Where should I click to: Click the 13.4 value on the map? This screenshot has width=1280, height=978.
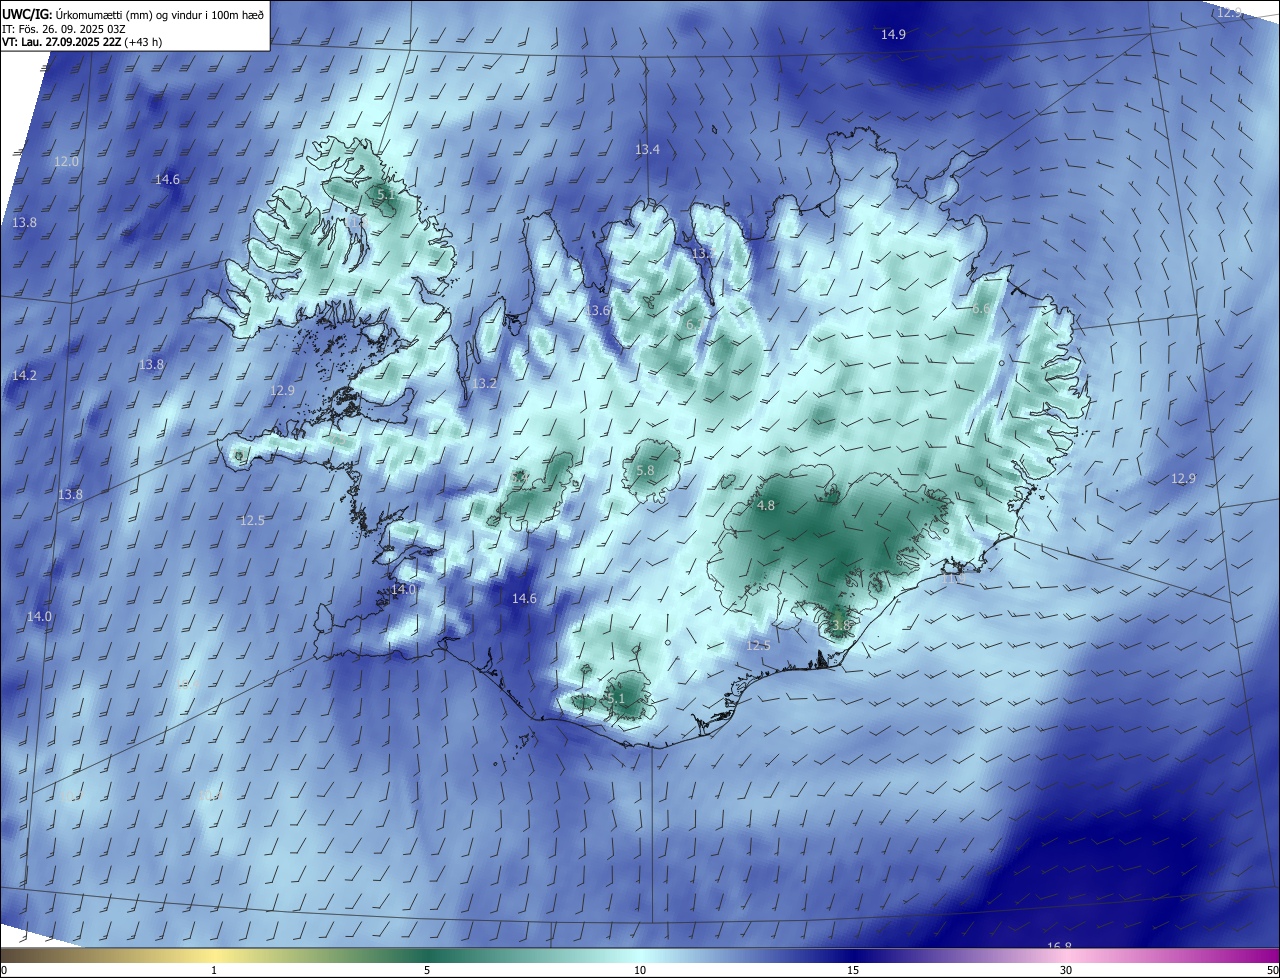coord(647,149)
